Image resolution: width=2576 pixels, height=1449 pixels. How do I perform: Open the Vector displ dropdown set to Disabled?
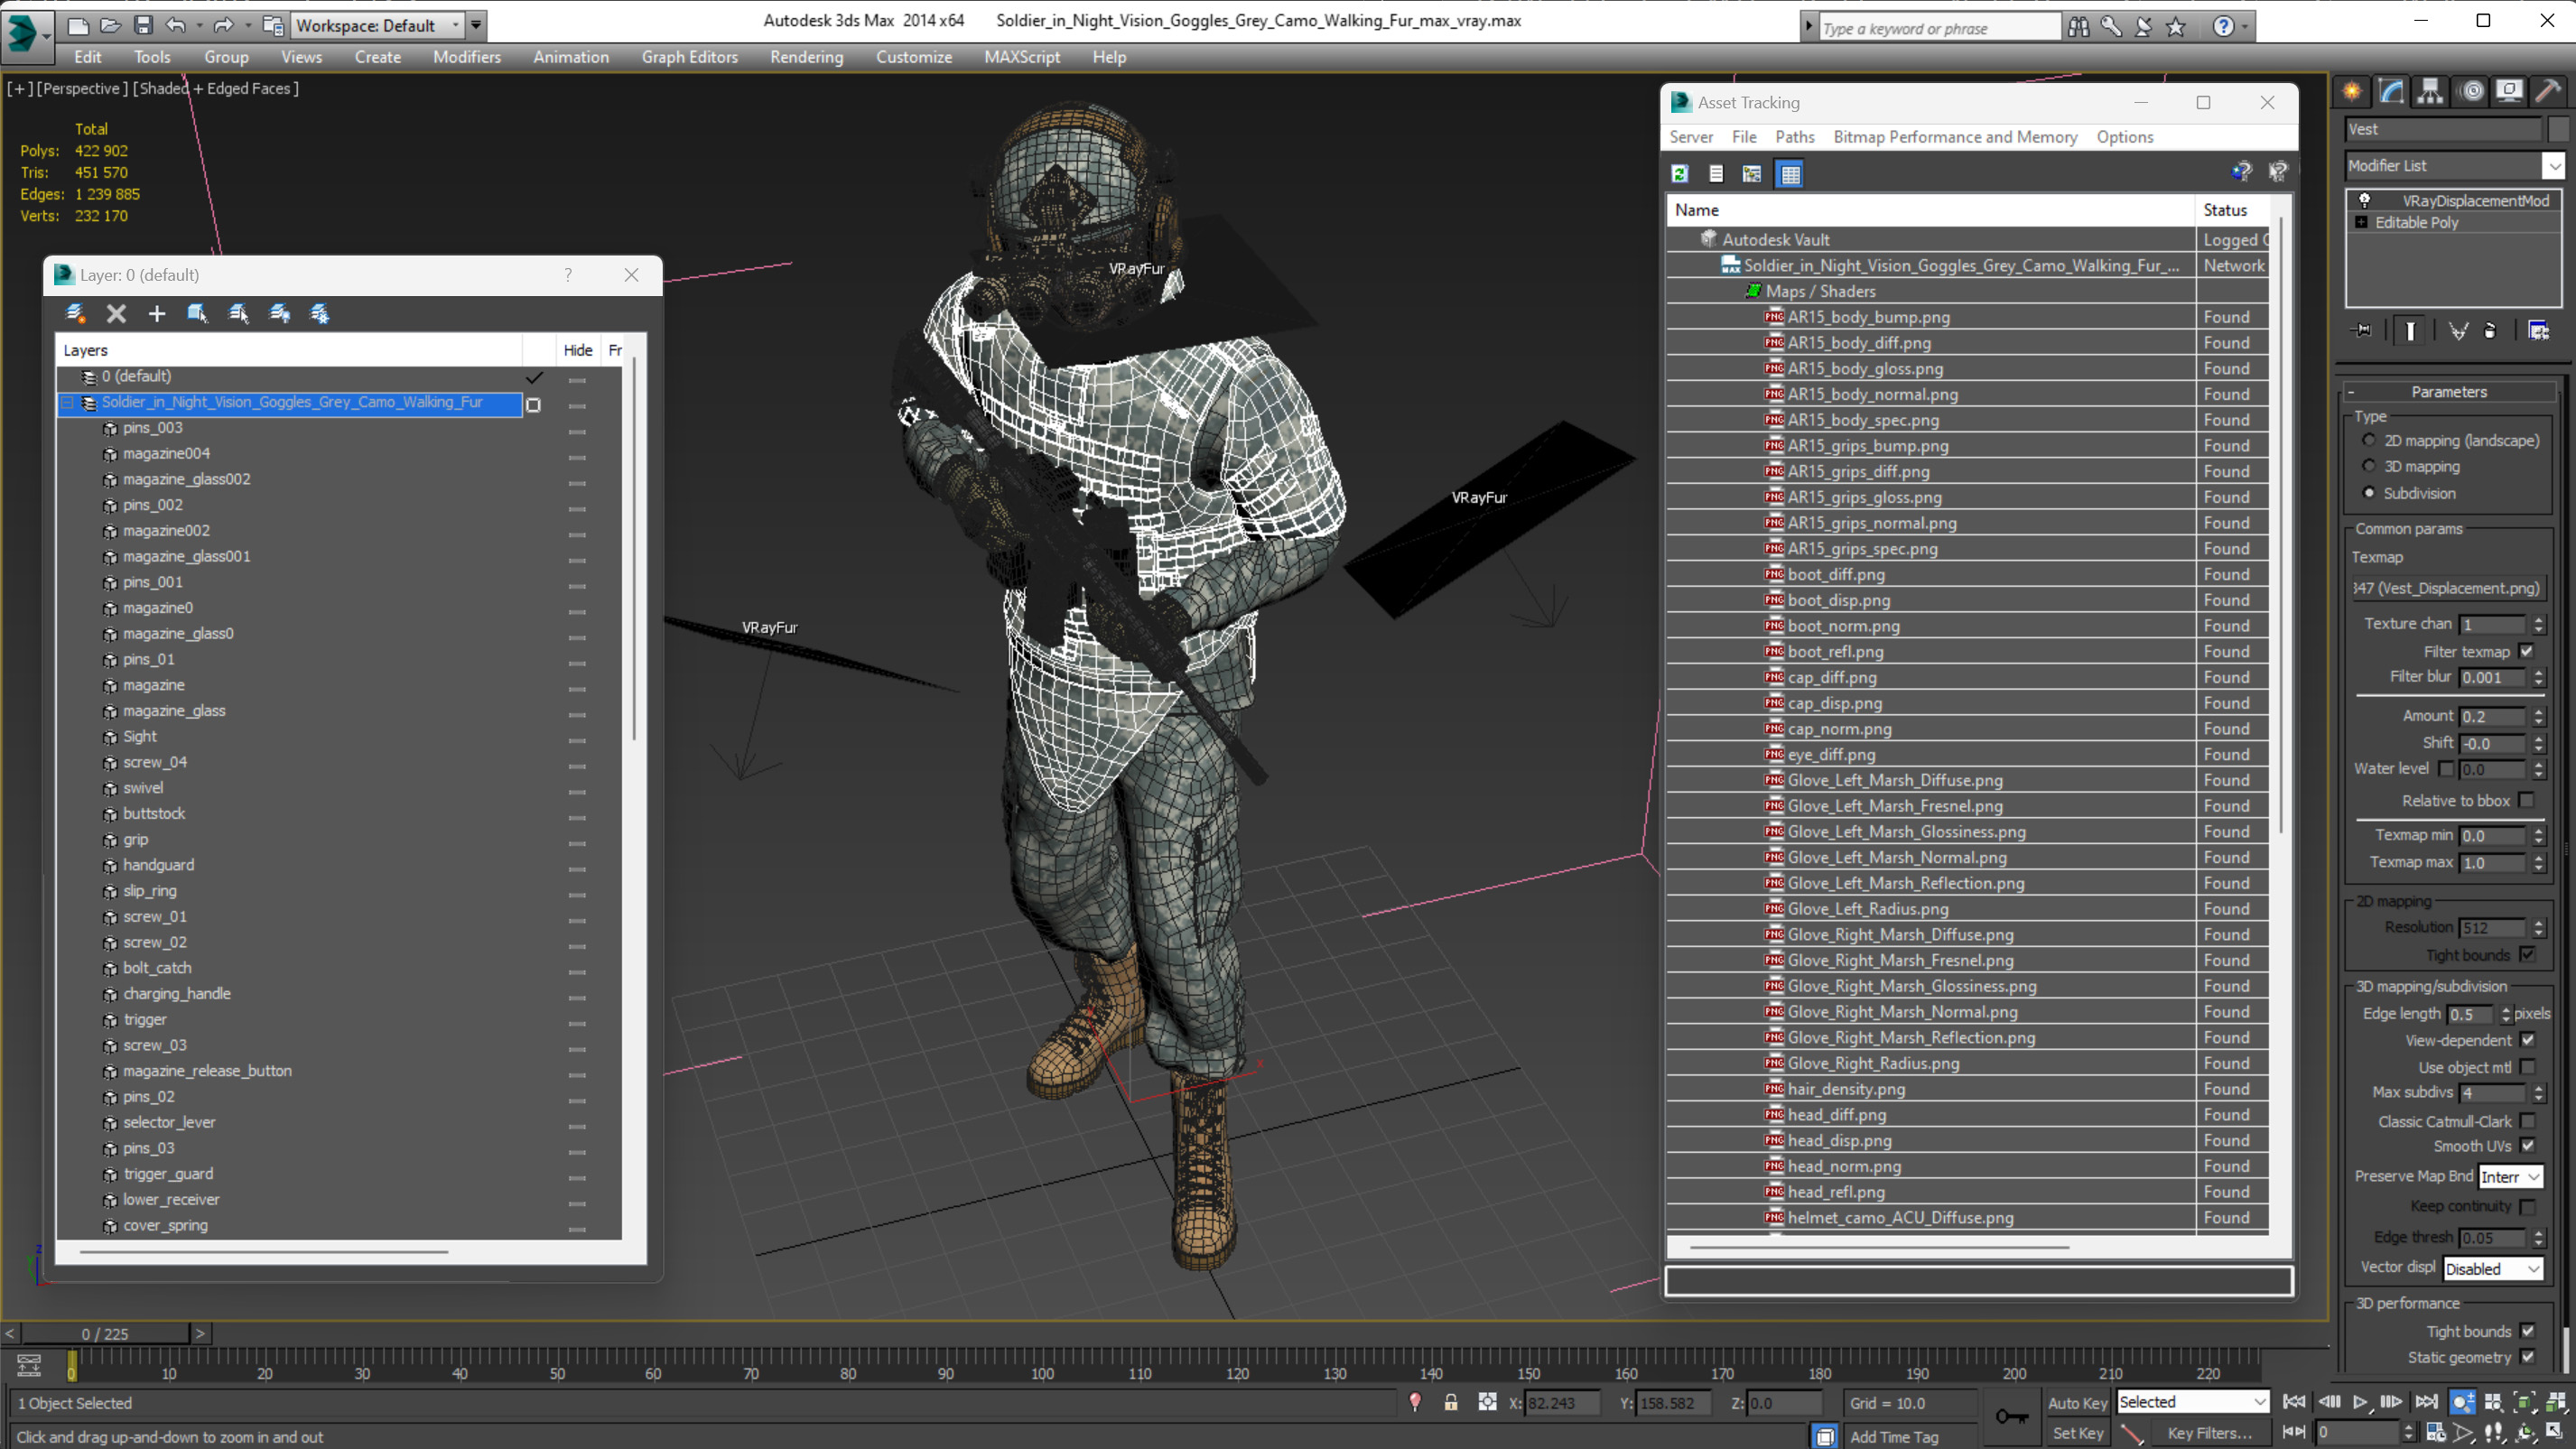click(x=2492, y=1269)
